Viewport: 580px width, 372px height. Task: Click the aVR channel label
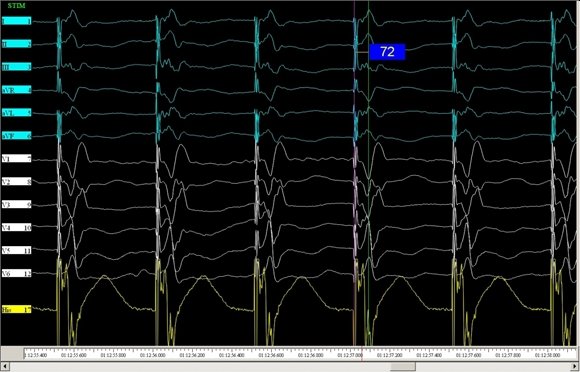[17, 90]
